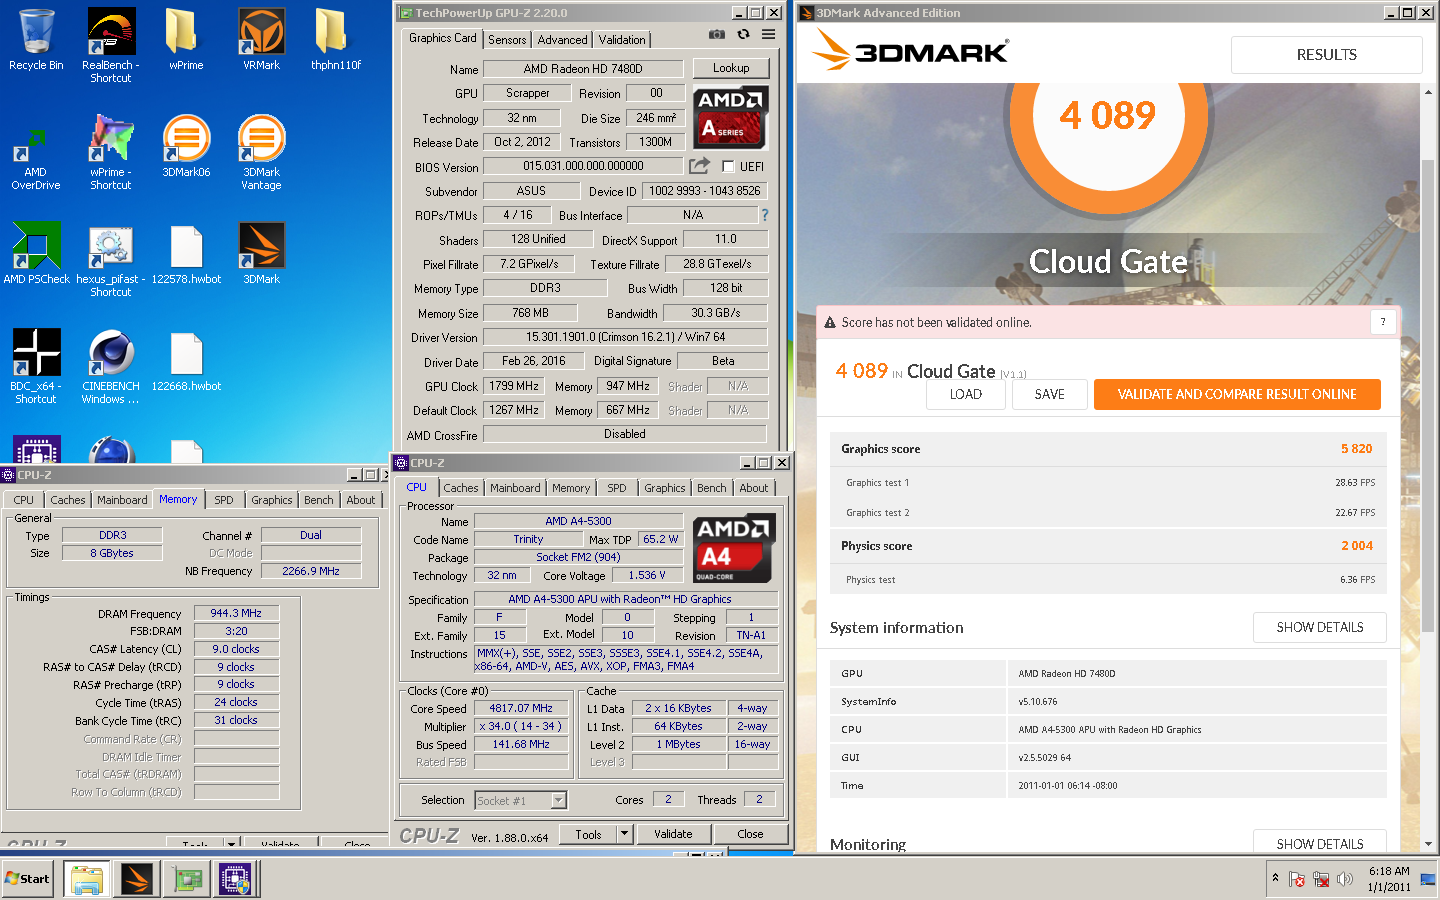Viewport: 1440px width, 900px height.
Task: Open the Tools dropdown arrow in the front CPU-Z window
Action: 624,834
